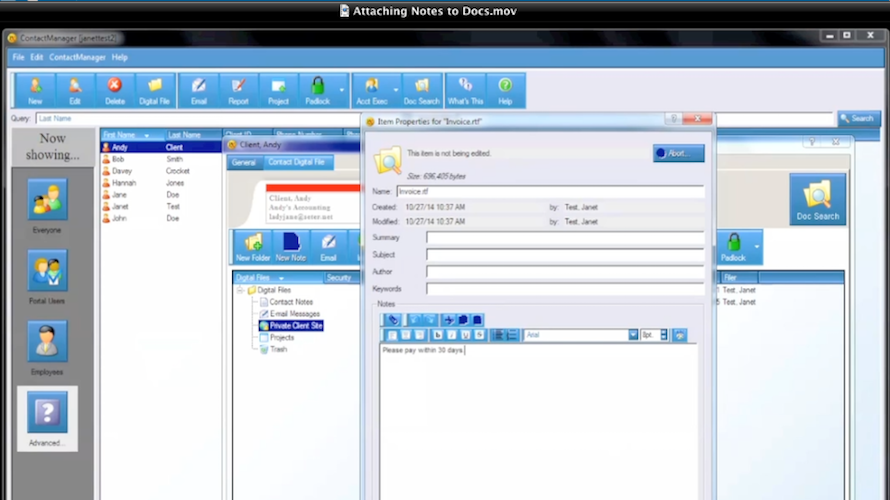
Task: Click the What's This toolbar icon
Action: tap(465, 90)
